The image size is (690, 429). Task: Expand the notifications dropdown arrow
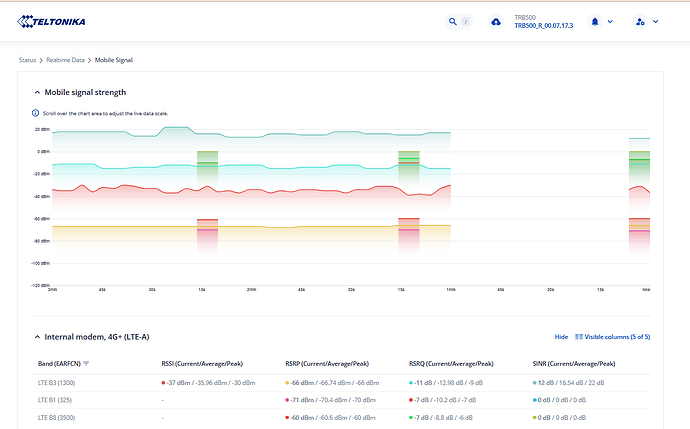click(611, 21)
